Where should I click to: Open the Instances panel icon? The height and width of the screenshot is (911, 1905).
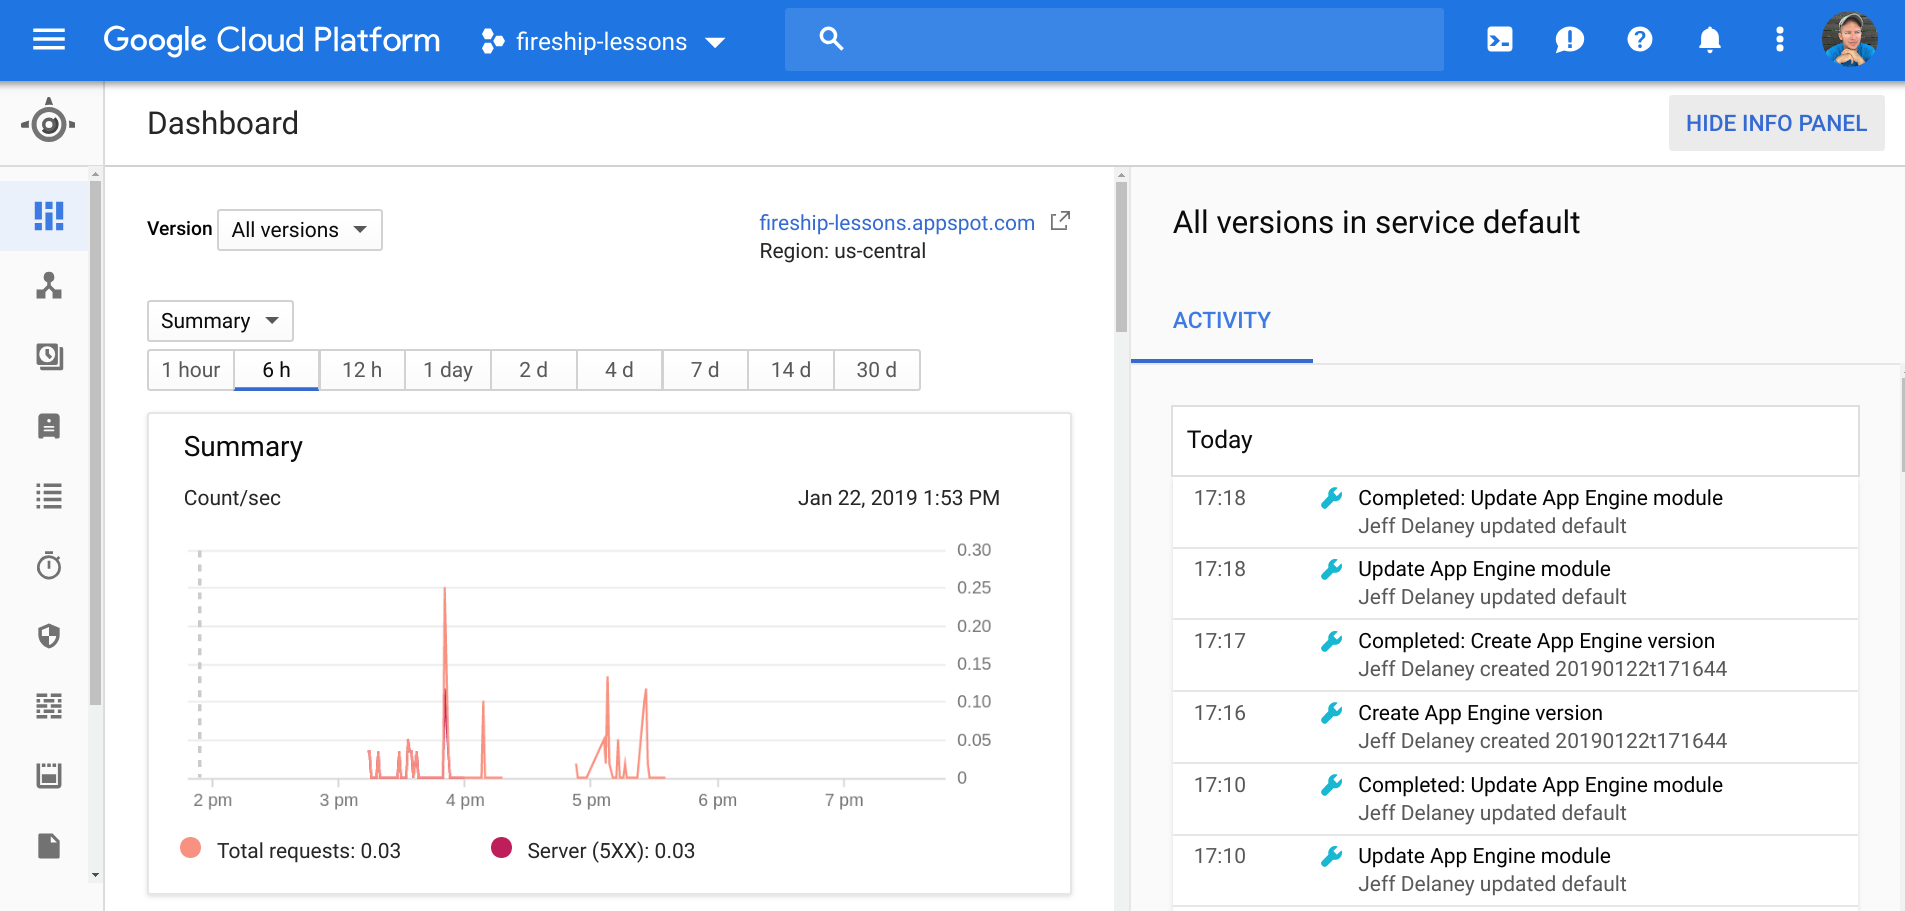(x=48, y=427)
